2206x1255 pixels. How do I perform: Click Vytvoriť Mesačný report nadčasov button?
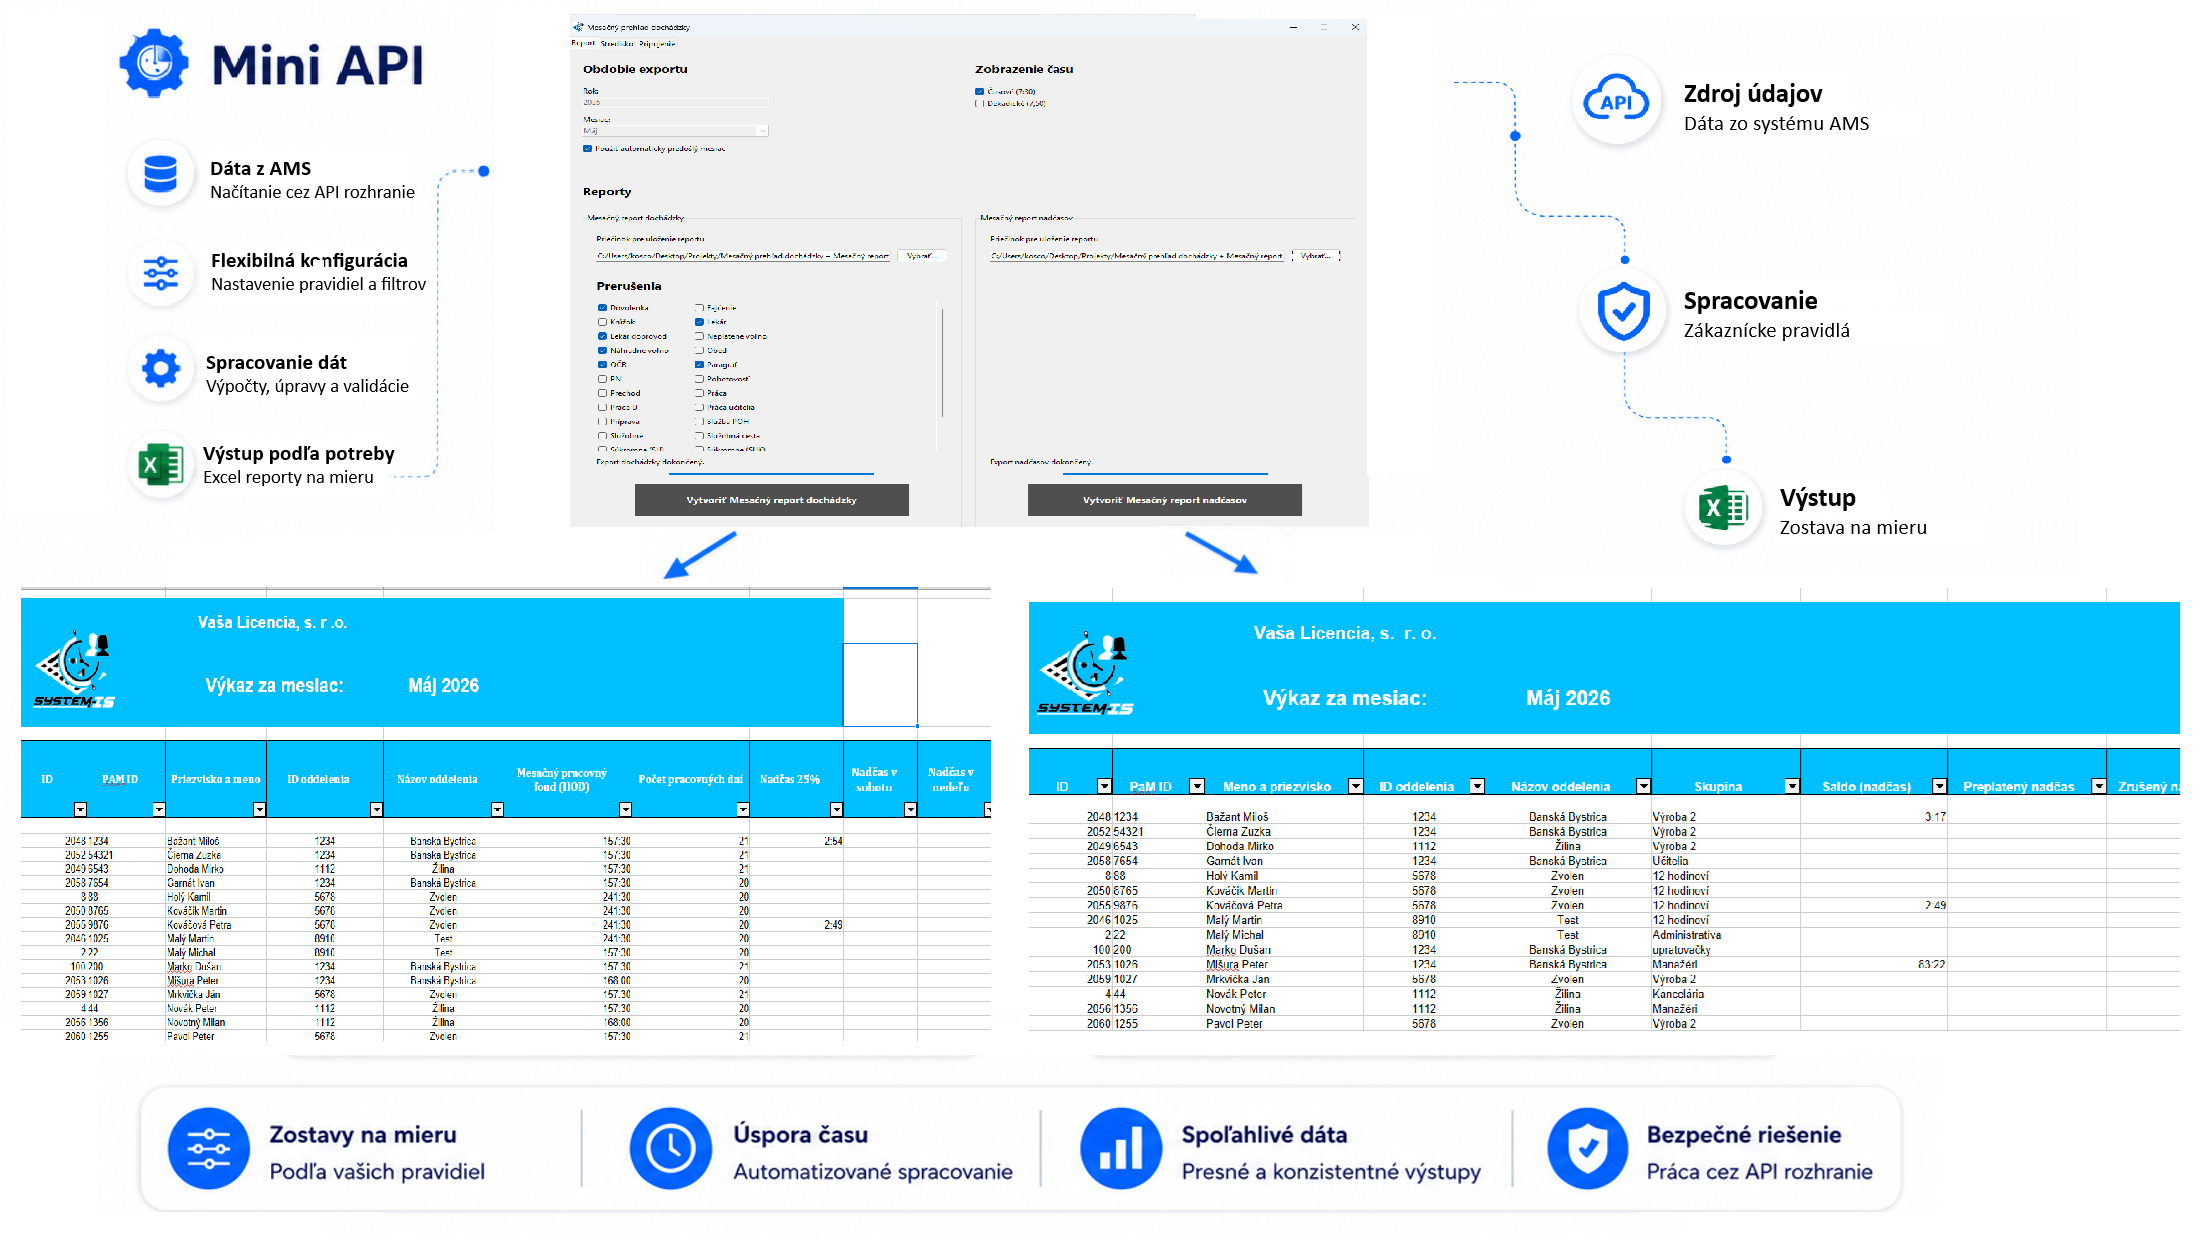pos(1164,500)
